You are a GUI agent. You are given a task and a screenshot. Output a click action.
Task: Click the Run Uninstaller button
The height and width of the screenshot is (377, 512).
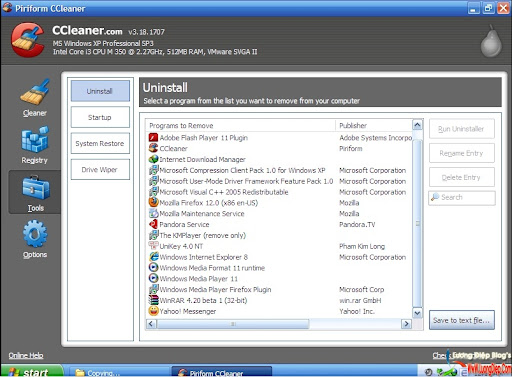pyautogui.click(x=462, y=129)
